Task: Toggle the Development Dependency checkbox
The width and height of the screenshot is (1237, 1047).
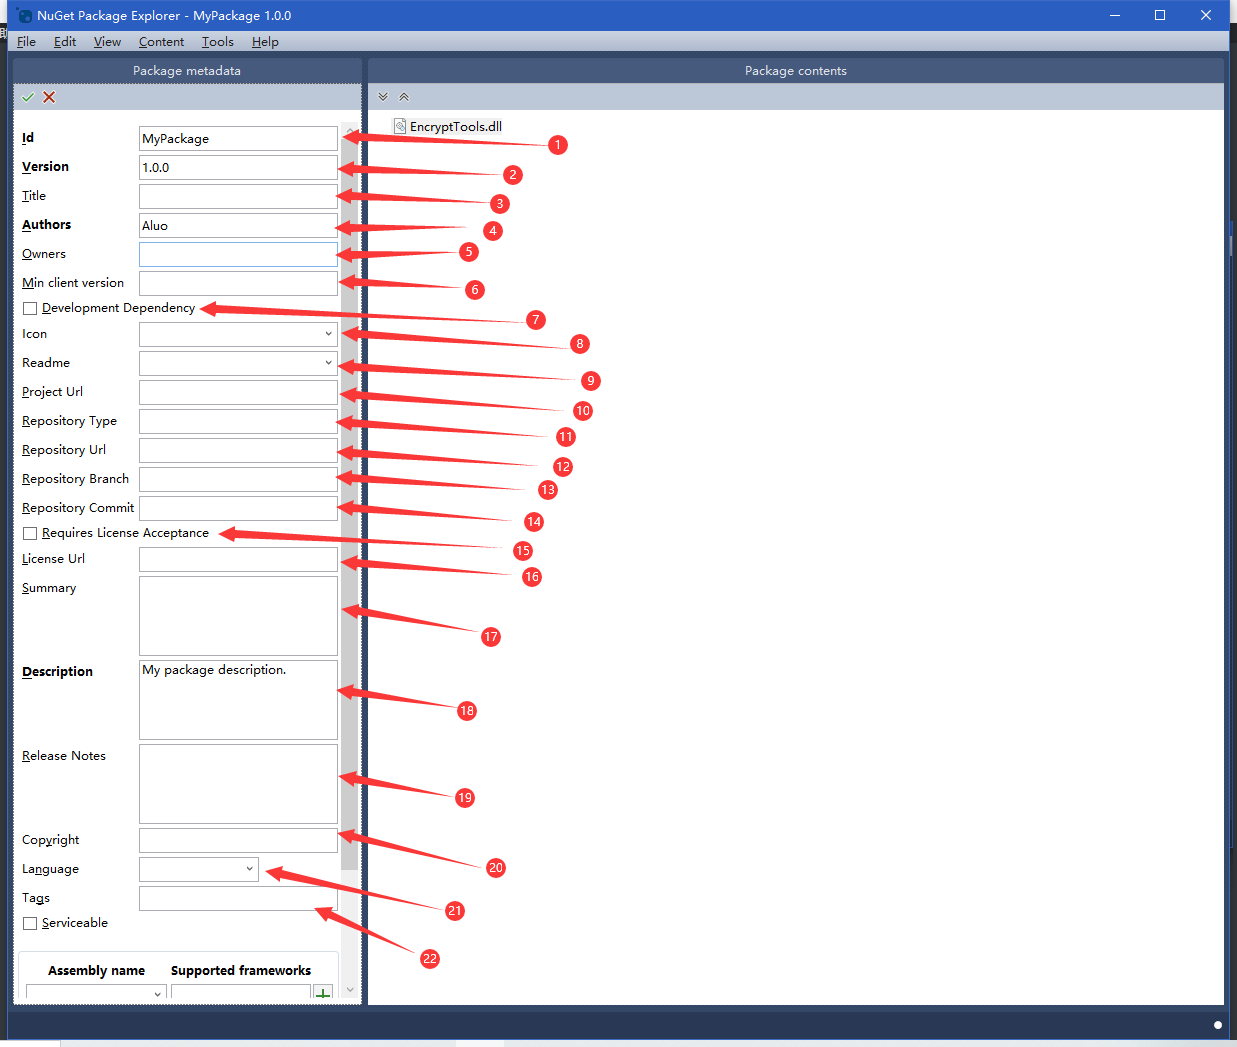Action: point(30,308)
